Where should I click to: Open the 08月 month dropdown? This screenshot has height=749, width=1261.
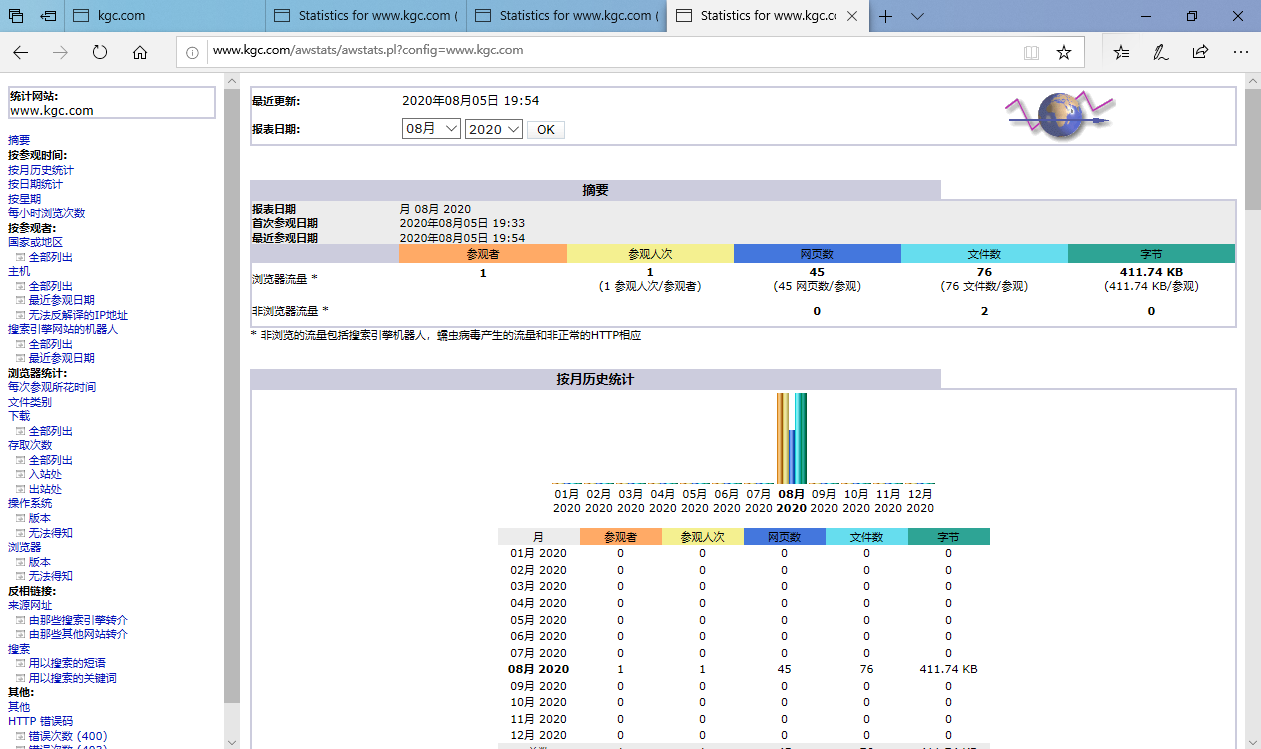click(431, 129)
